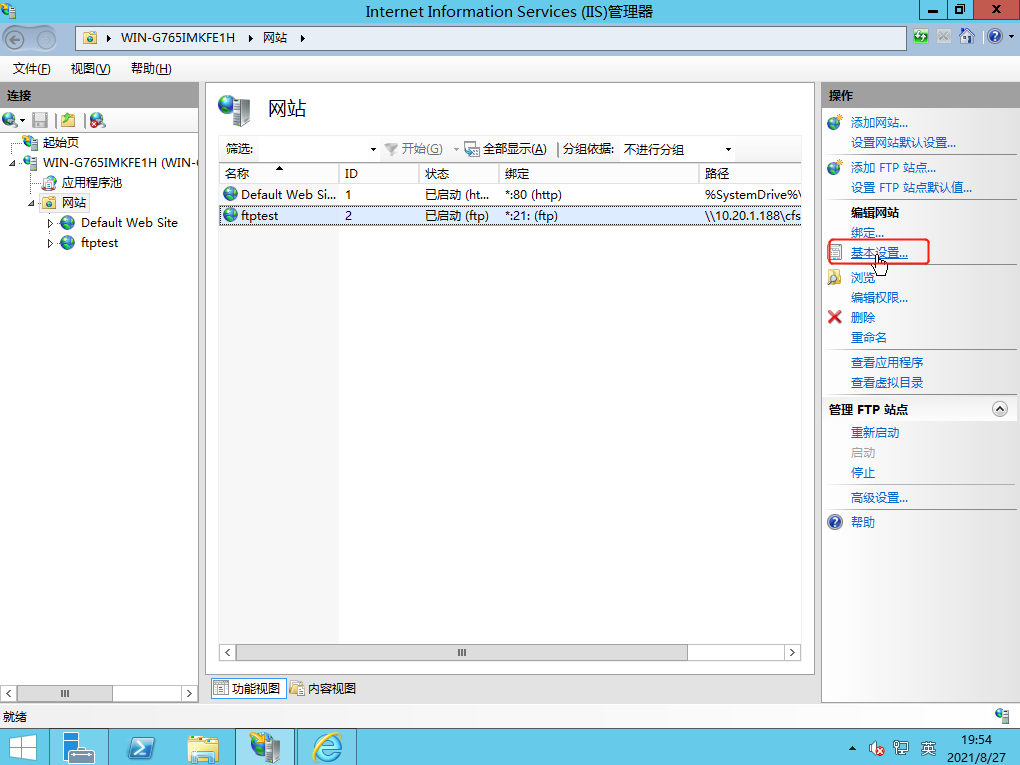This screenshot has height=765, width=1020.
Task: Launch PowerShell from taskbar
Action: [x=141, y=747]
